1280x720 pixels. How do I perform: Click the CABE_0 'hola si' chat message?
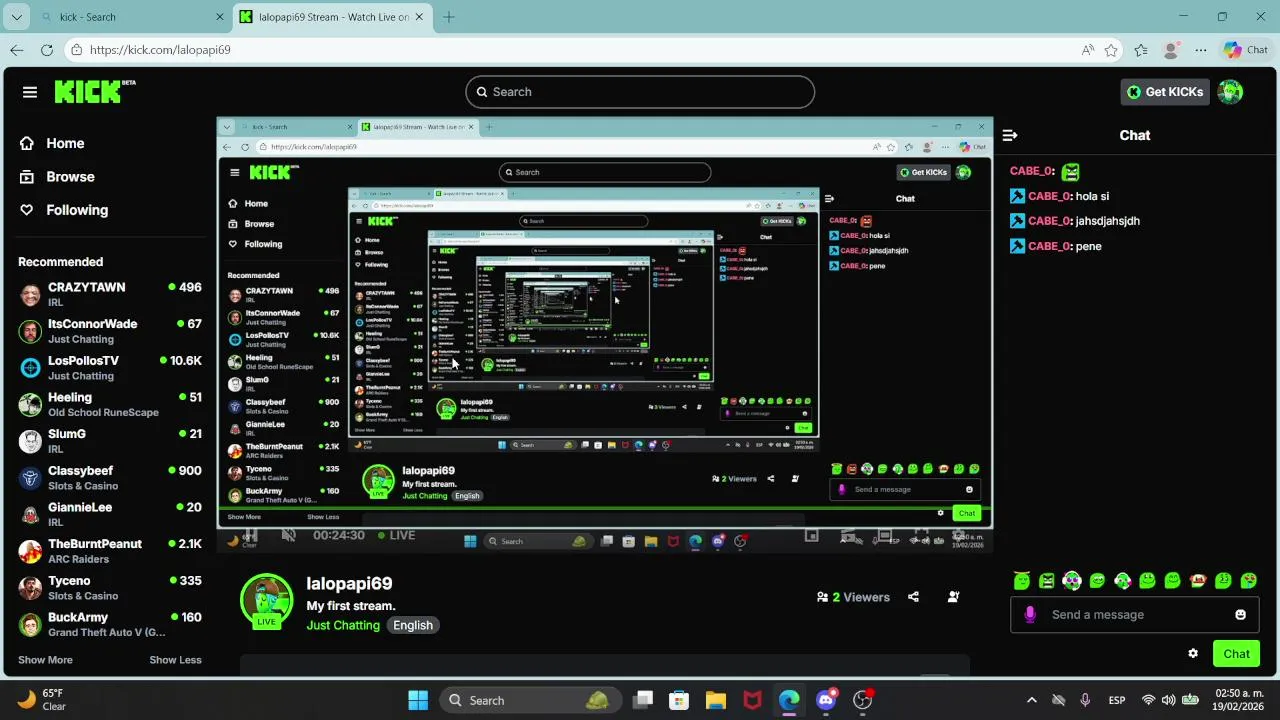(x=1060, y=196)
